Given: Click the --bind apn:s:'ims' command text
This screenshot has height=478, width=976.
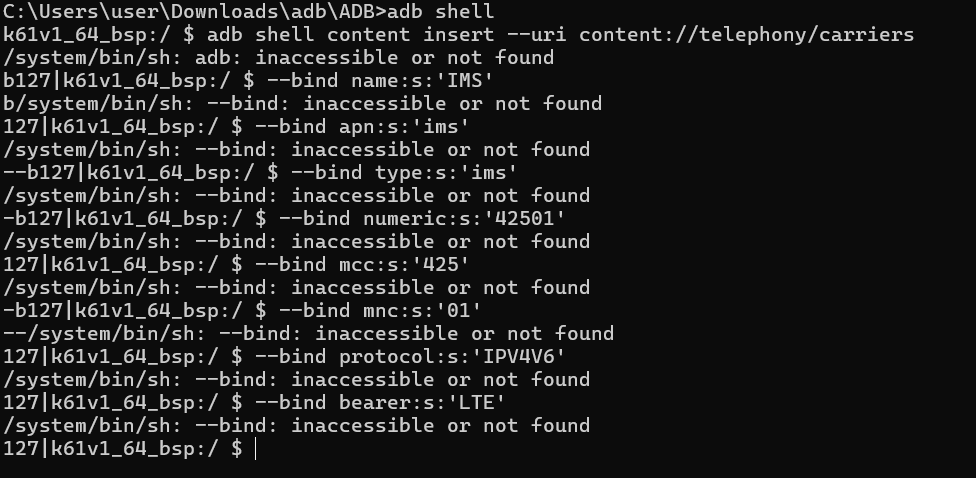Looking at the screenshot, I should coord(362,126).
